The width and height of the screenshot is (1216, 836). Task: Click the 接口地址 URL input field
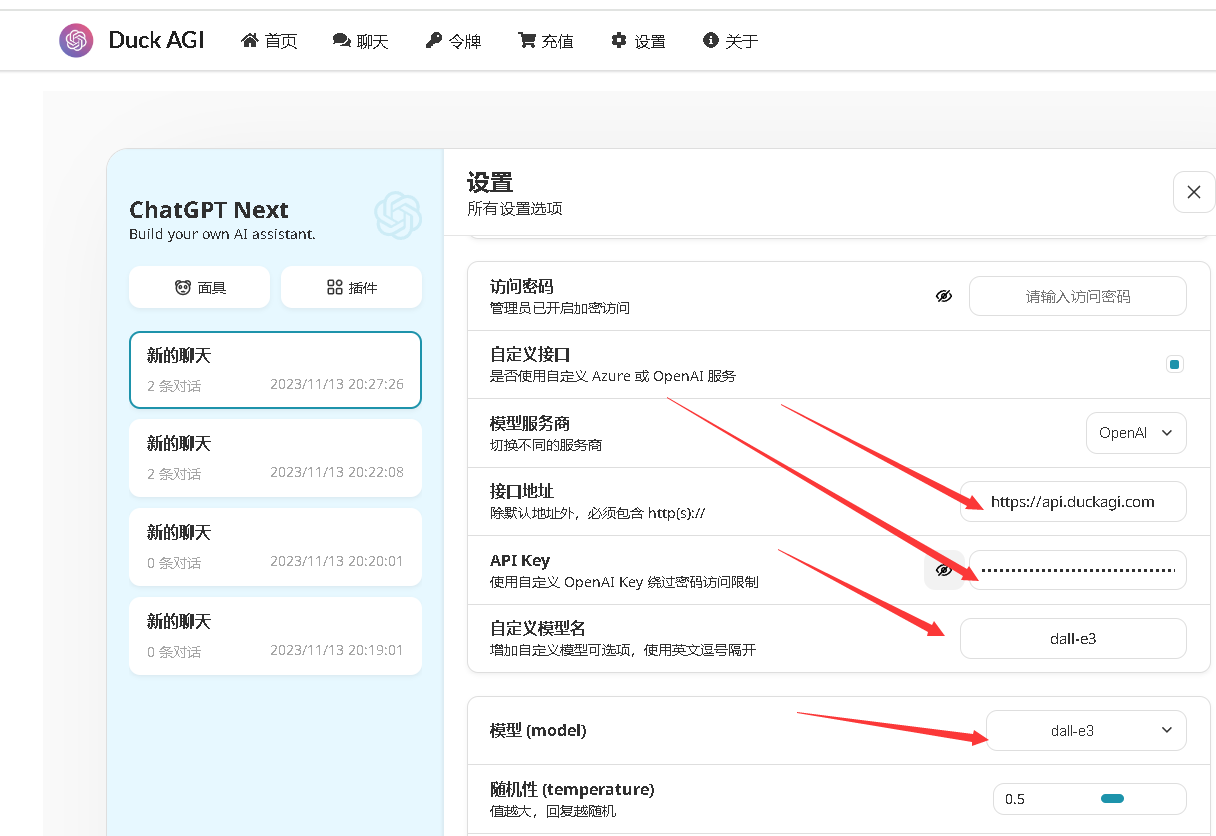[x=1073, y=502]
